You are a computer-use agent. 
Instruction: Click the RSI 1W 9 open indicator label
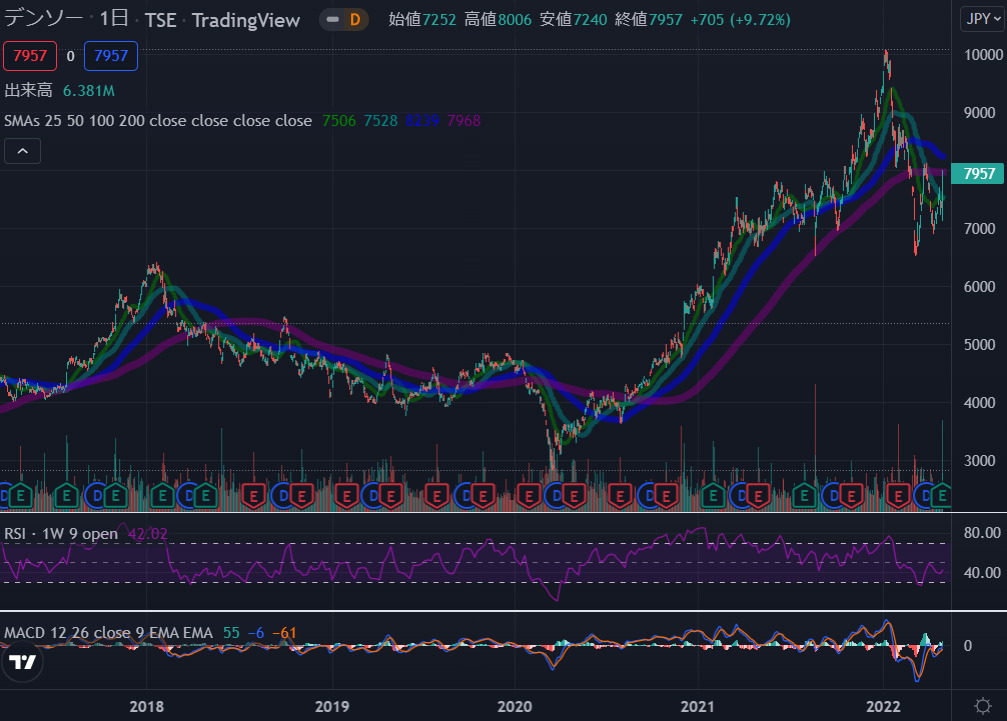61,534
